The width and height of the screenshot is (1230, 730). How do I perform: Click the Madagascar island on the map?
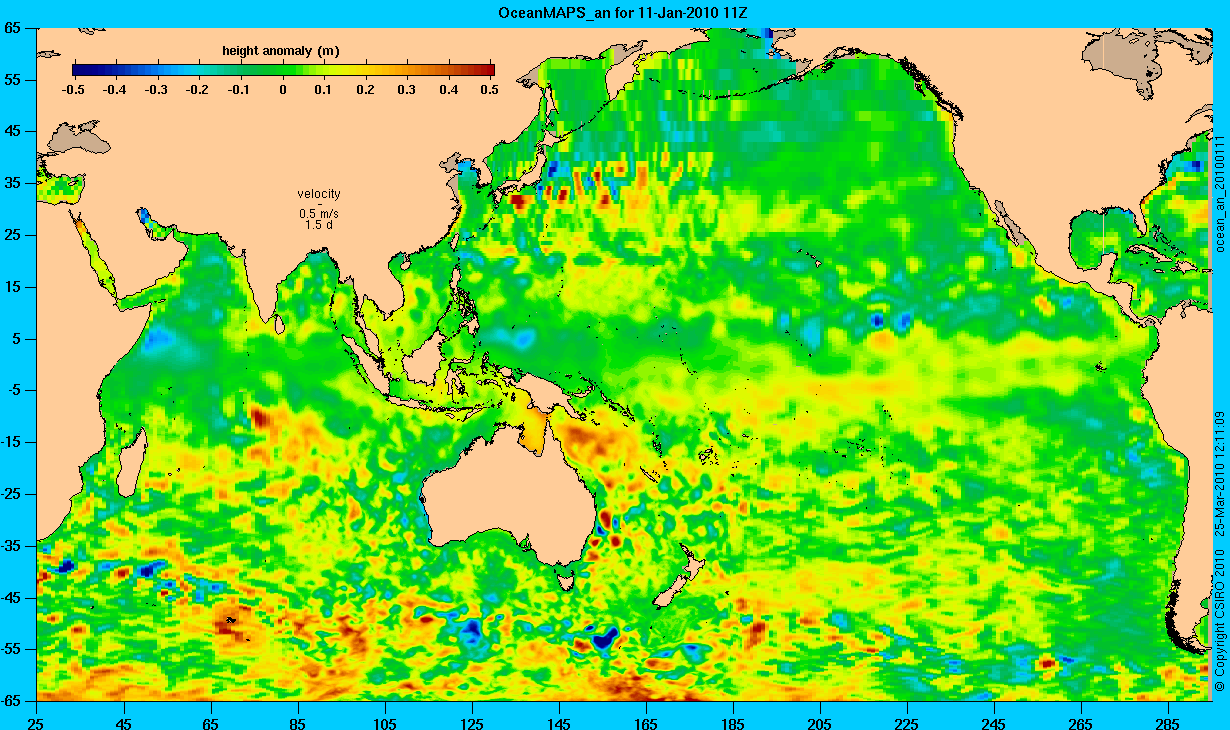[x=132, y=462]
